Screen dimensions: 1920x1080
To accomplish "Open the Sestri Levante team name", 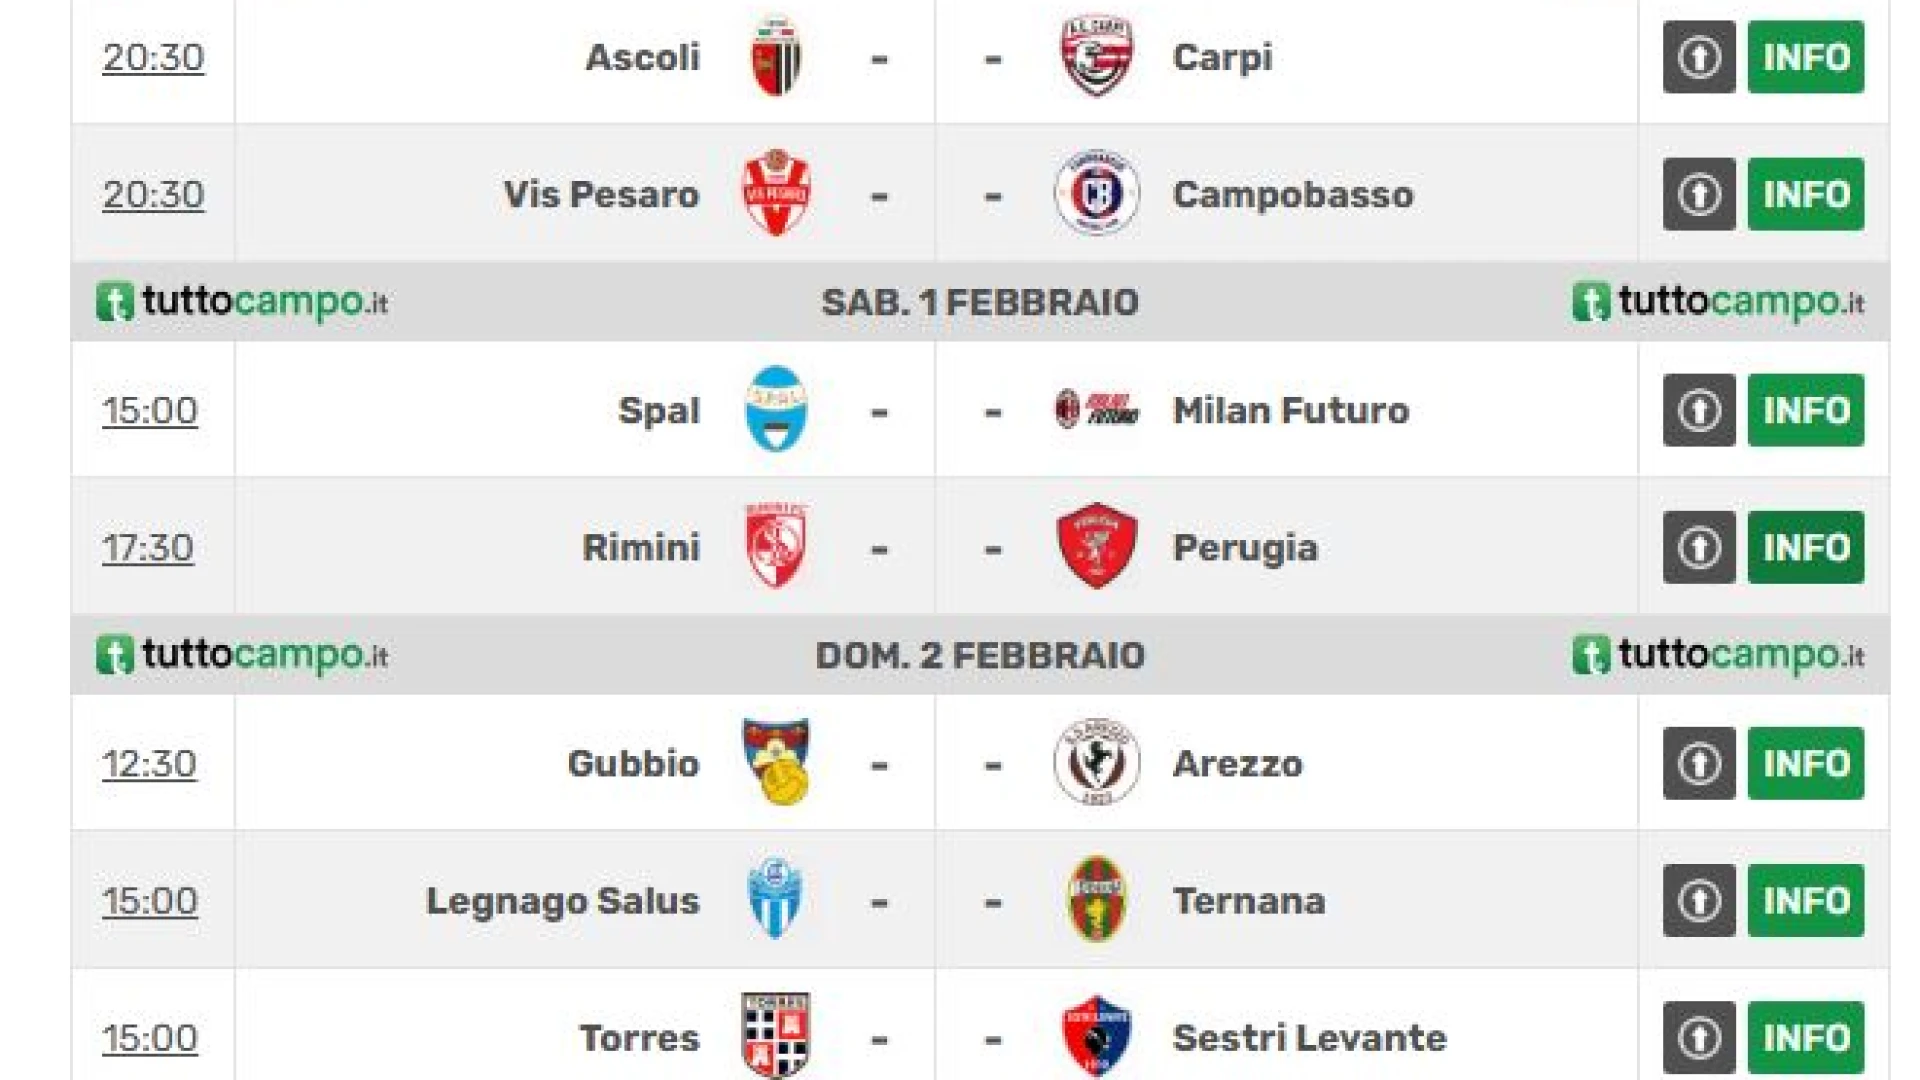I will click(x=1309, y=1038).
